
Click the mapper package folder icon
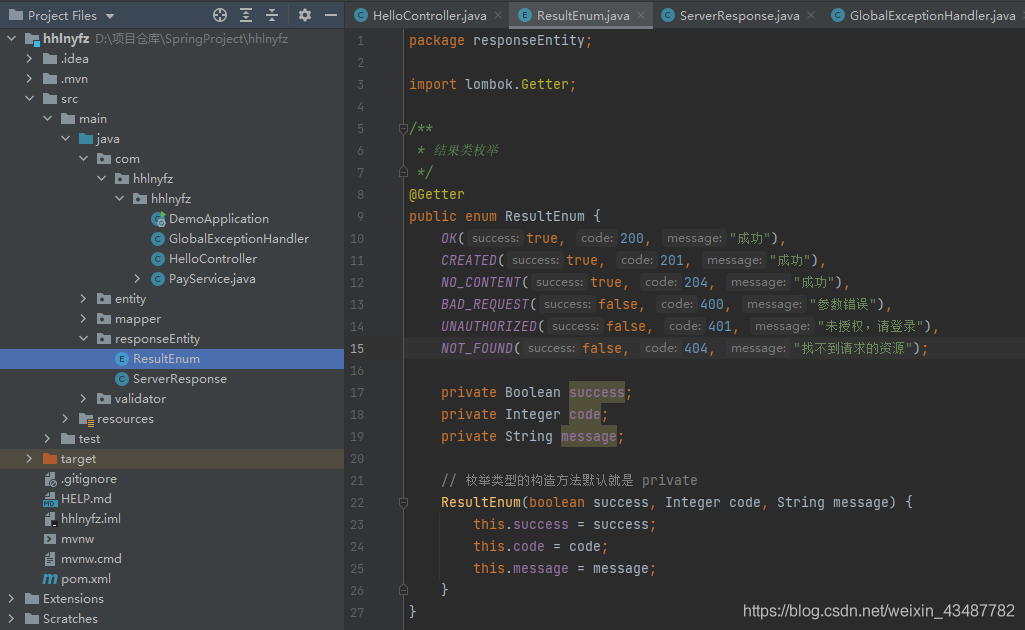pos(104,319)
